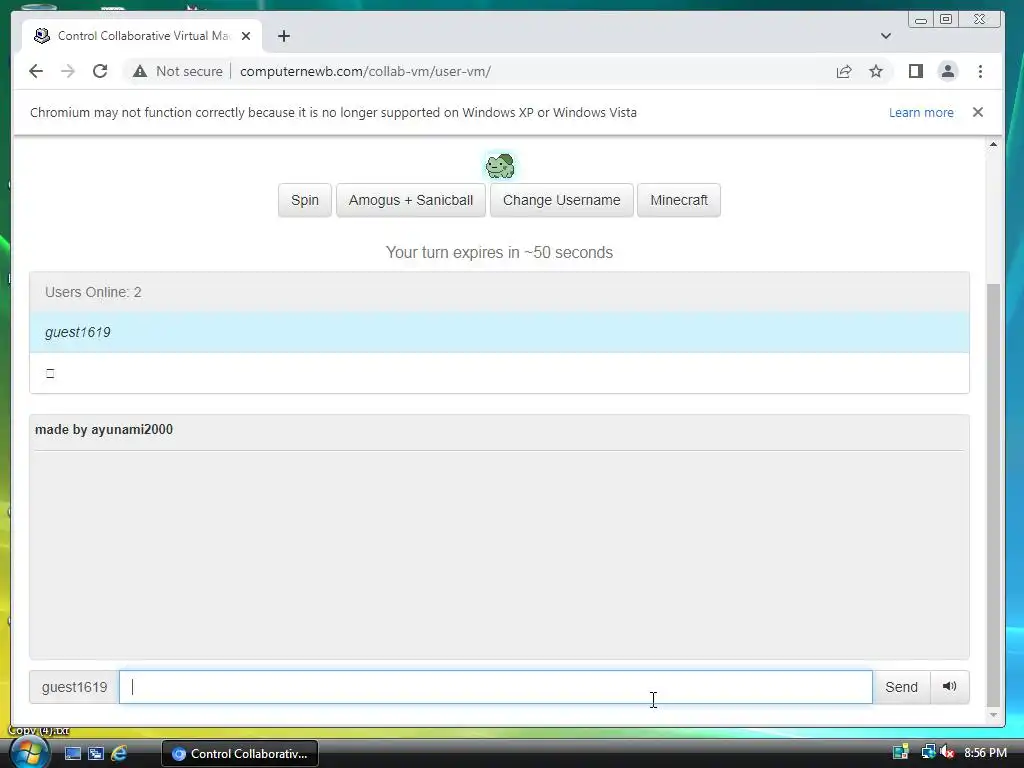The height and width of the screenshot is (768, 1024).
Task: Click the muted volume tray icon
Action: coord(947,752)
